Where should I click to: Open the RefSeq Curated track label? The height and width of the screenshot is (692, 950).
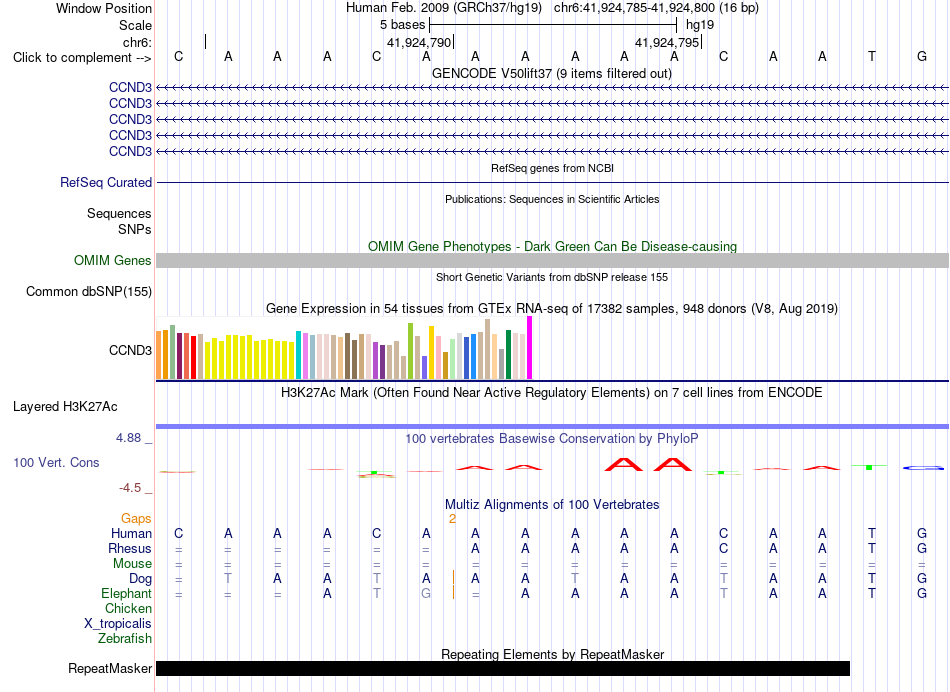pos(106,182)
